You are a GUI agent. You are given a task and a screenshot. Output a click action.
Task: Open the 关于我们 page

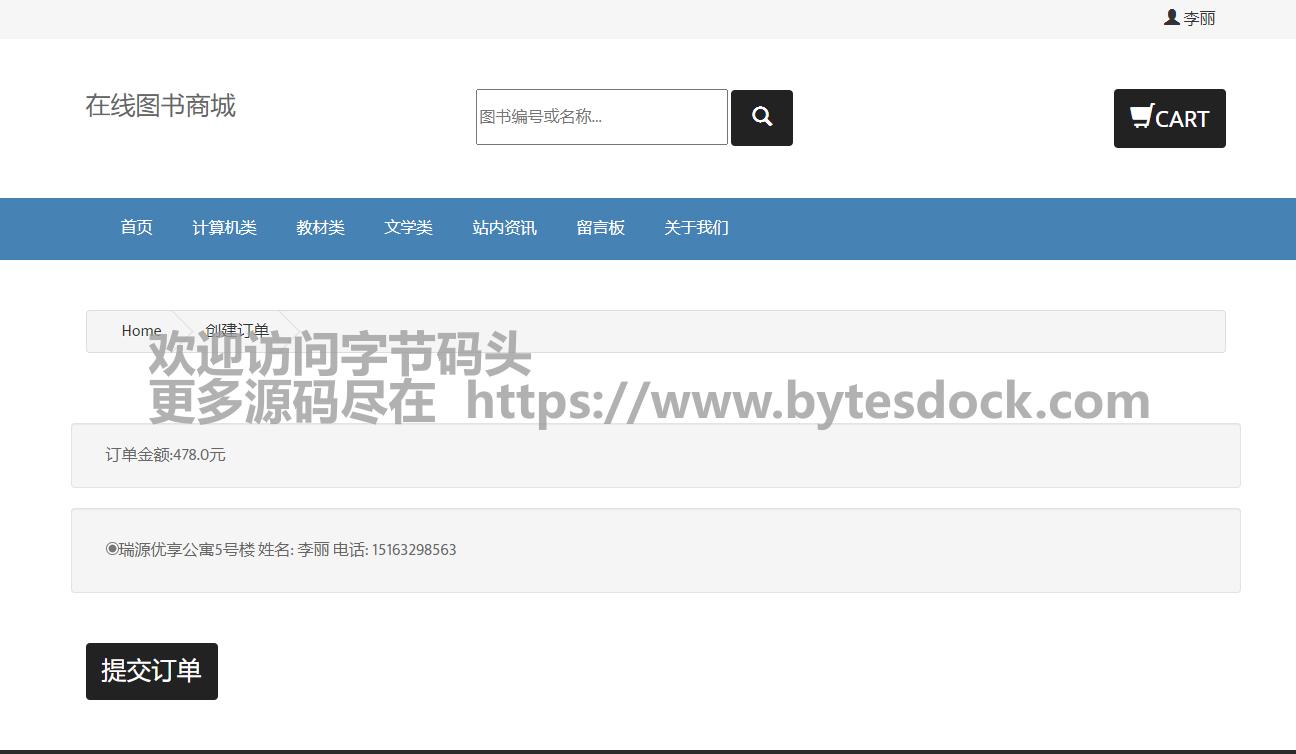[696, 228]
